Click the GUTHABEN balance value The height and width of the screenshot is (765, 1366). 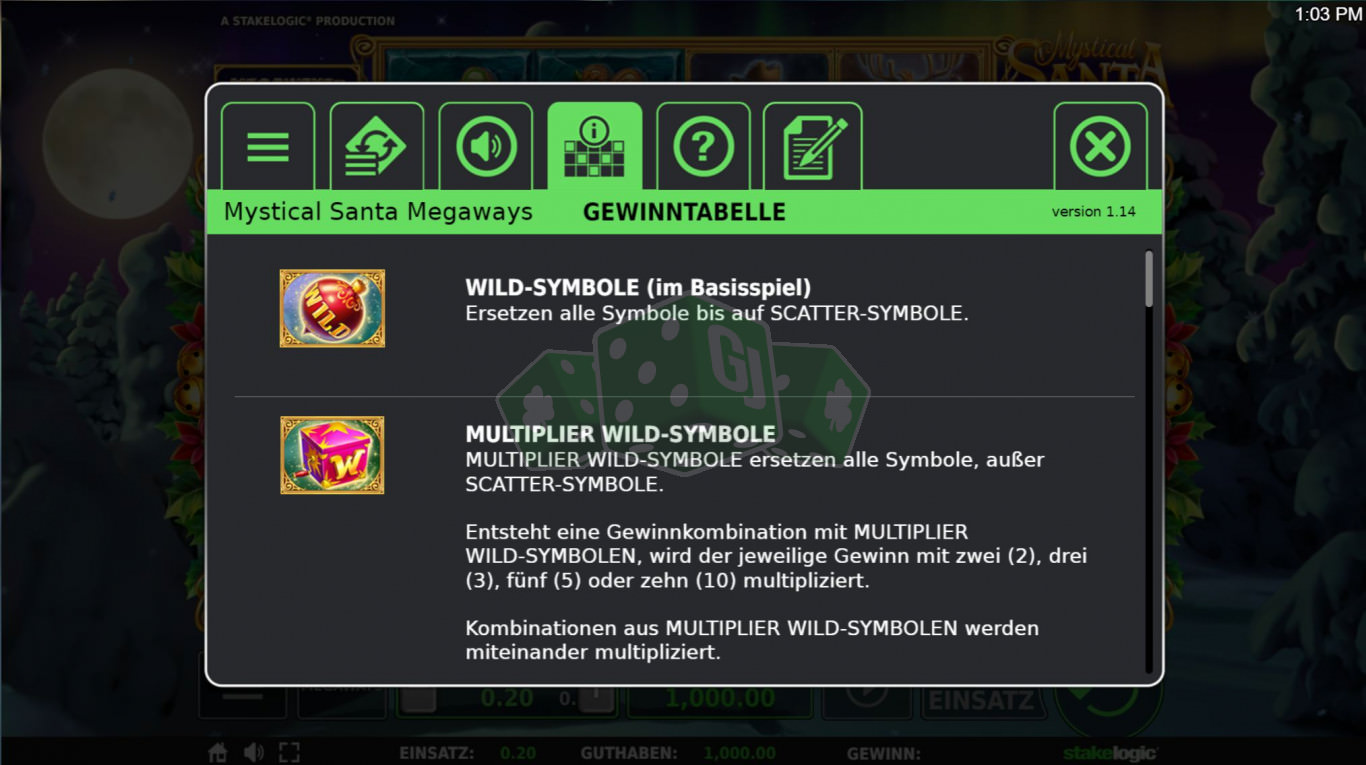tap(739, 754)
